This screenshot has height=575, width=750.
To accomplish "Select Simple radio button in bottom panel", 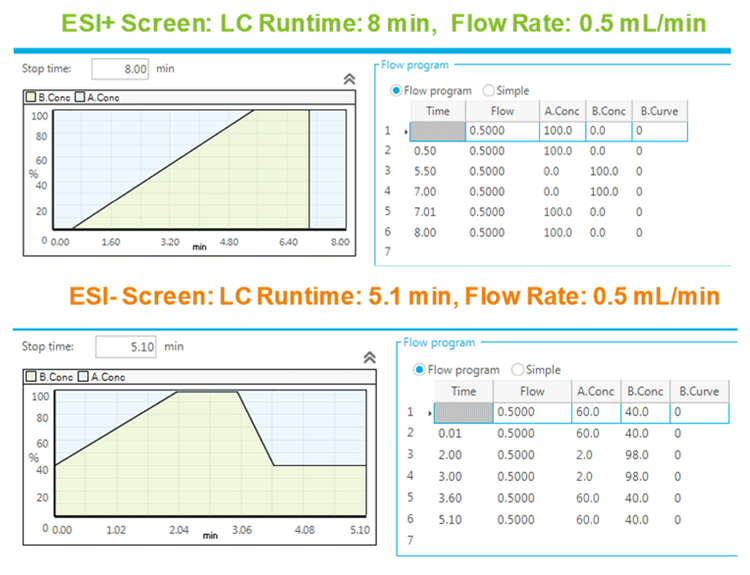I will 517,370.
